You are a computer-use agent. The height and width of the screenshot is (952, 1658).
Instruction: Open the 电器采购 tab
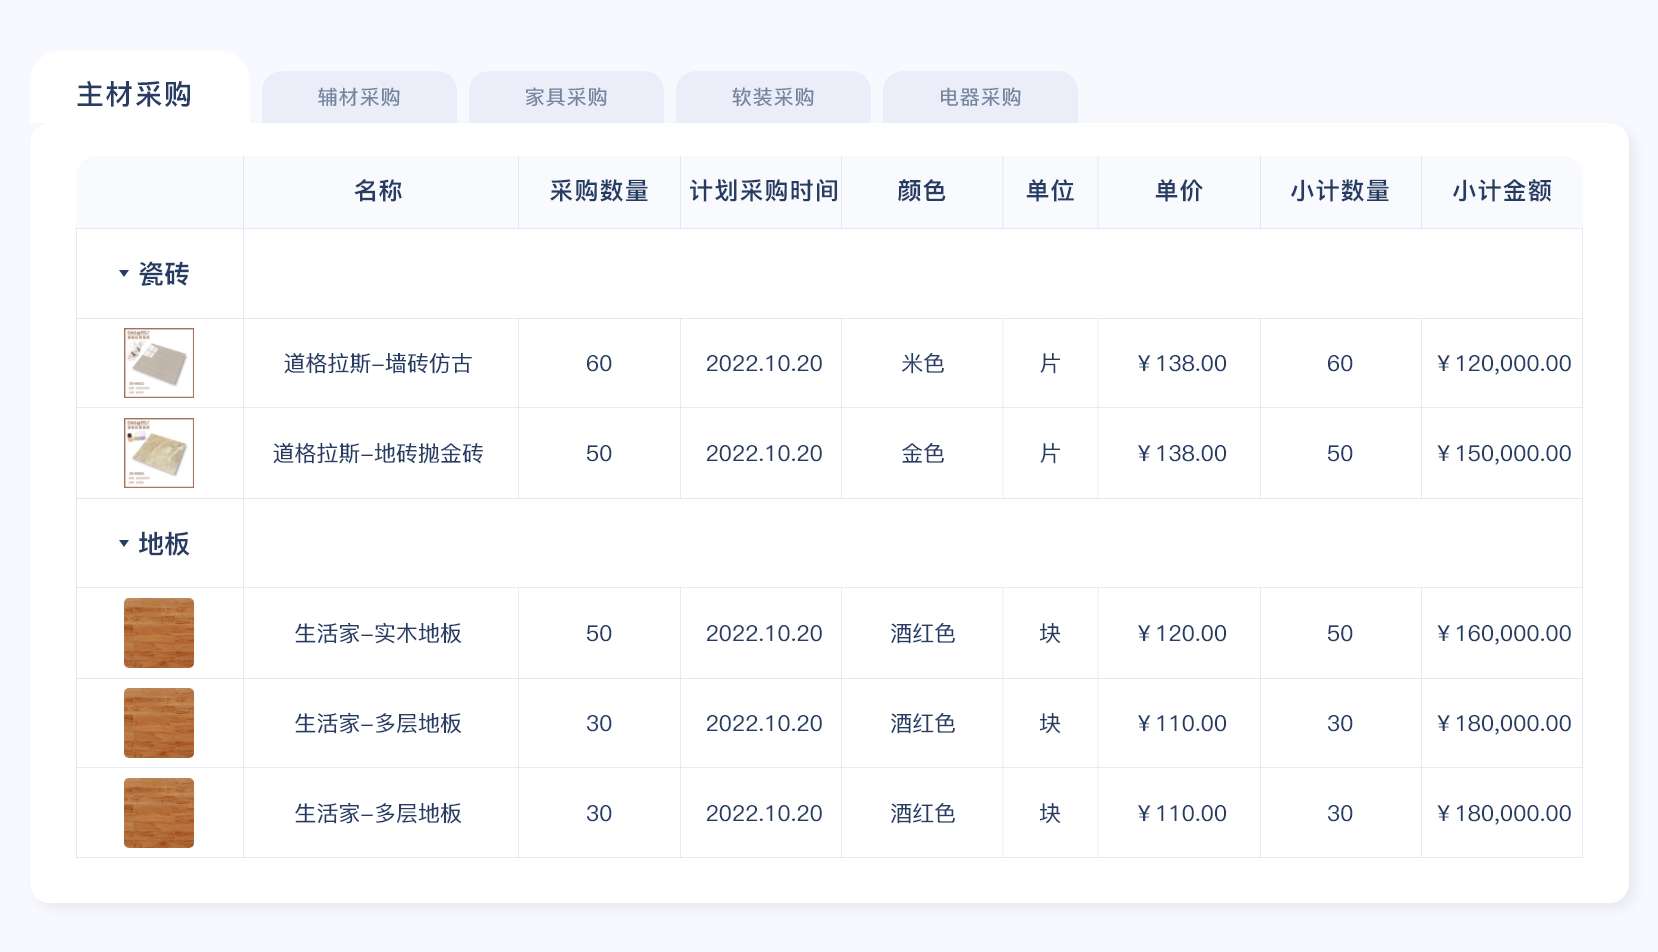tap(980, 97)
